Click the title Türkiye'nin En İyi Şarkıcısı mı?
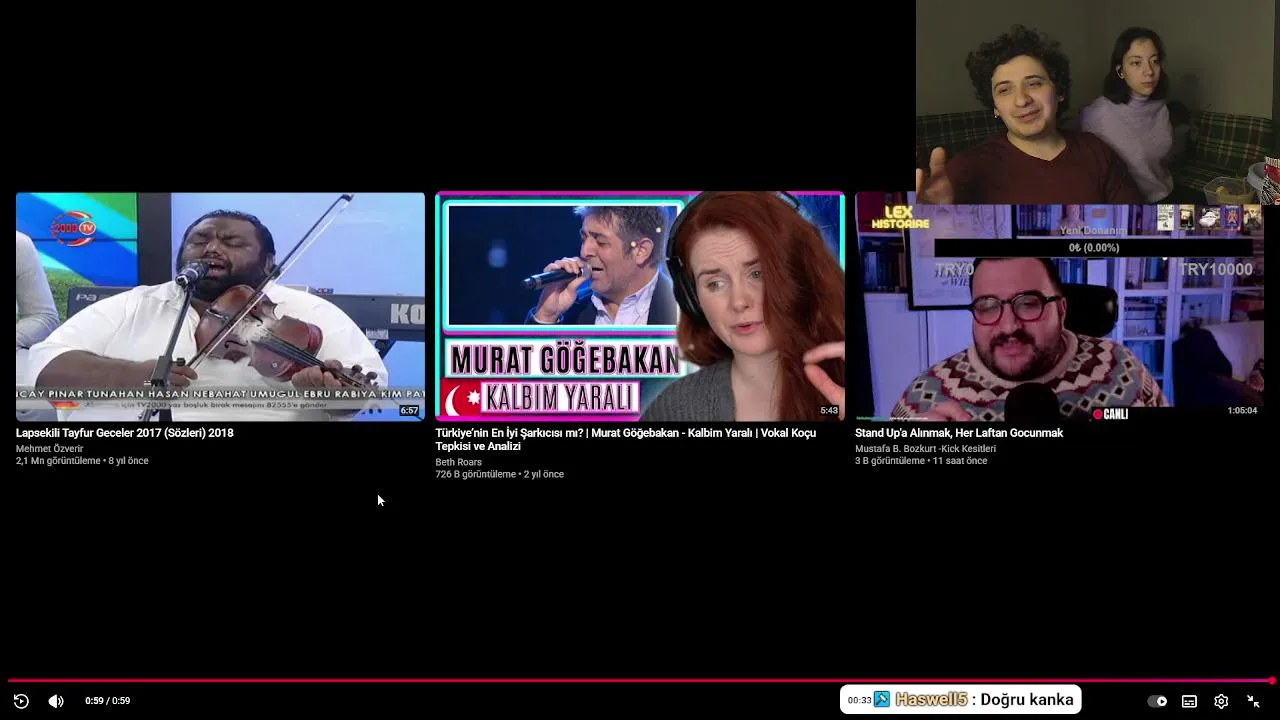The image size is (1280, 720). tap(625, 440)
